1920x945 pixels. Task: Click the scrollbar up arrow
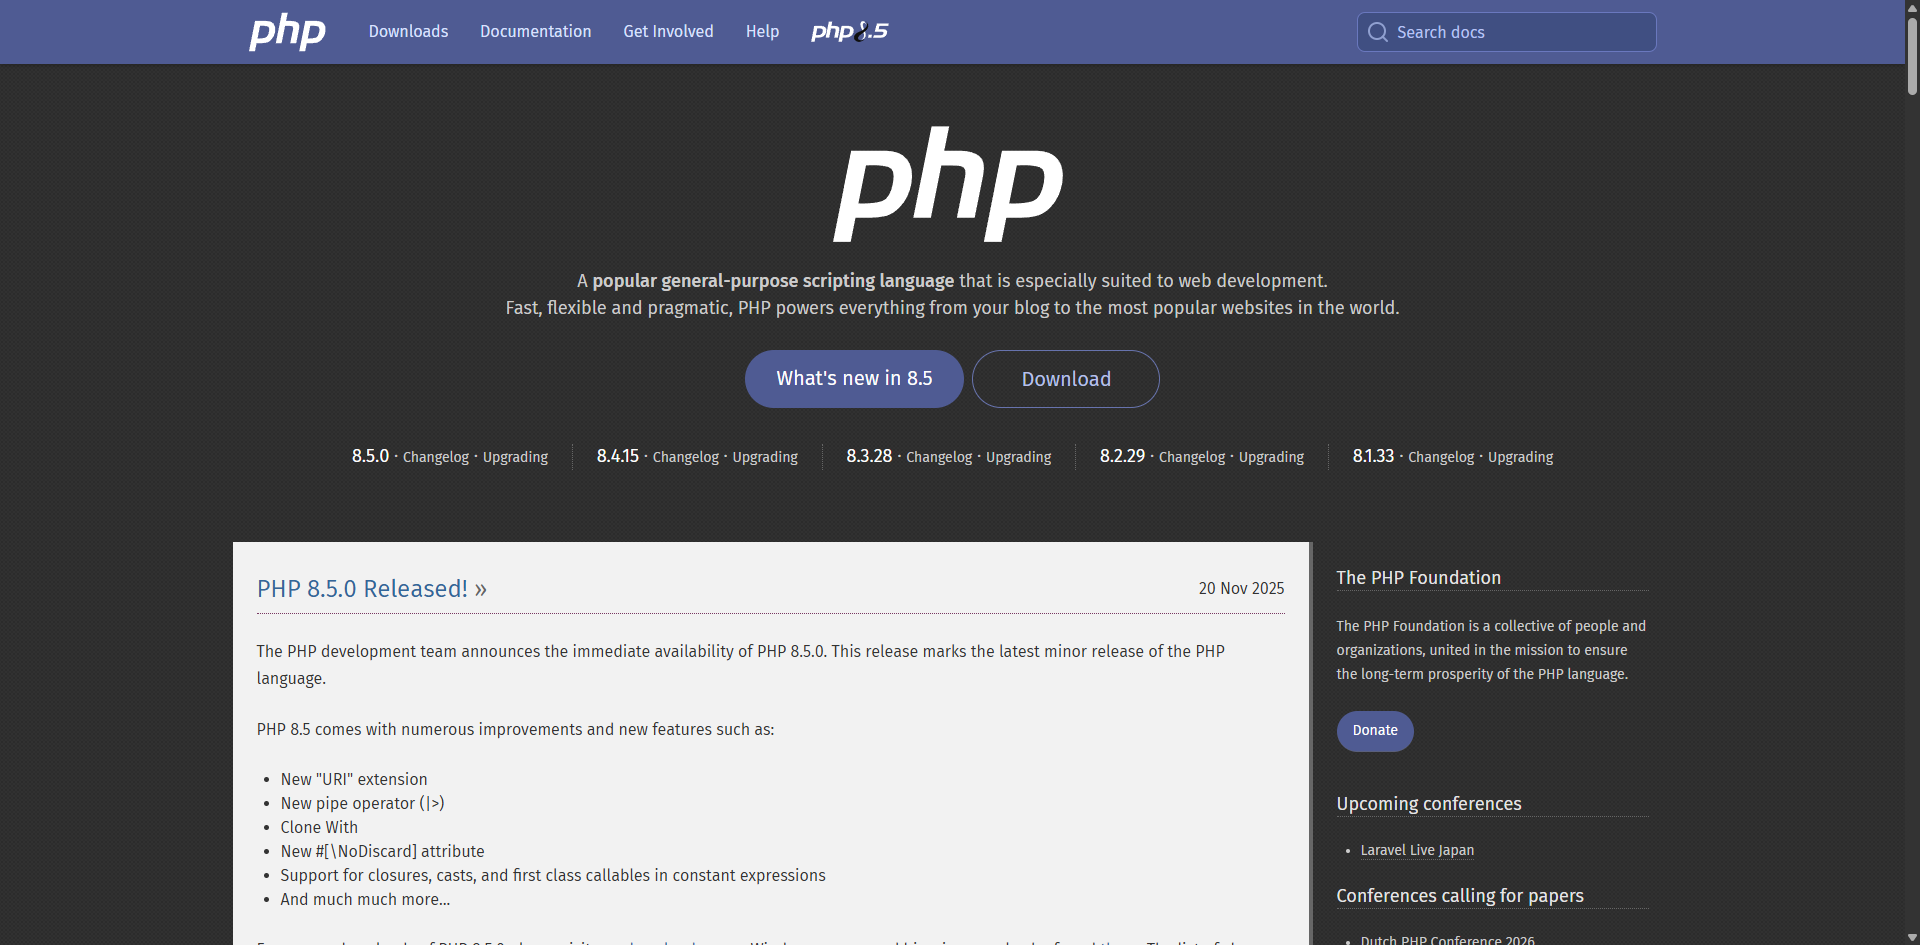coord(1912,7)
